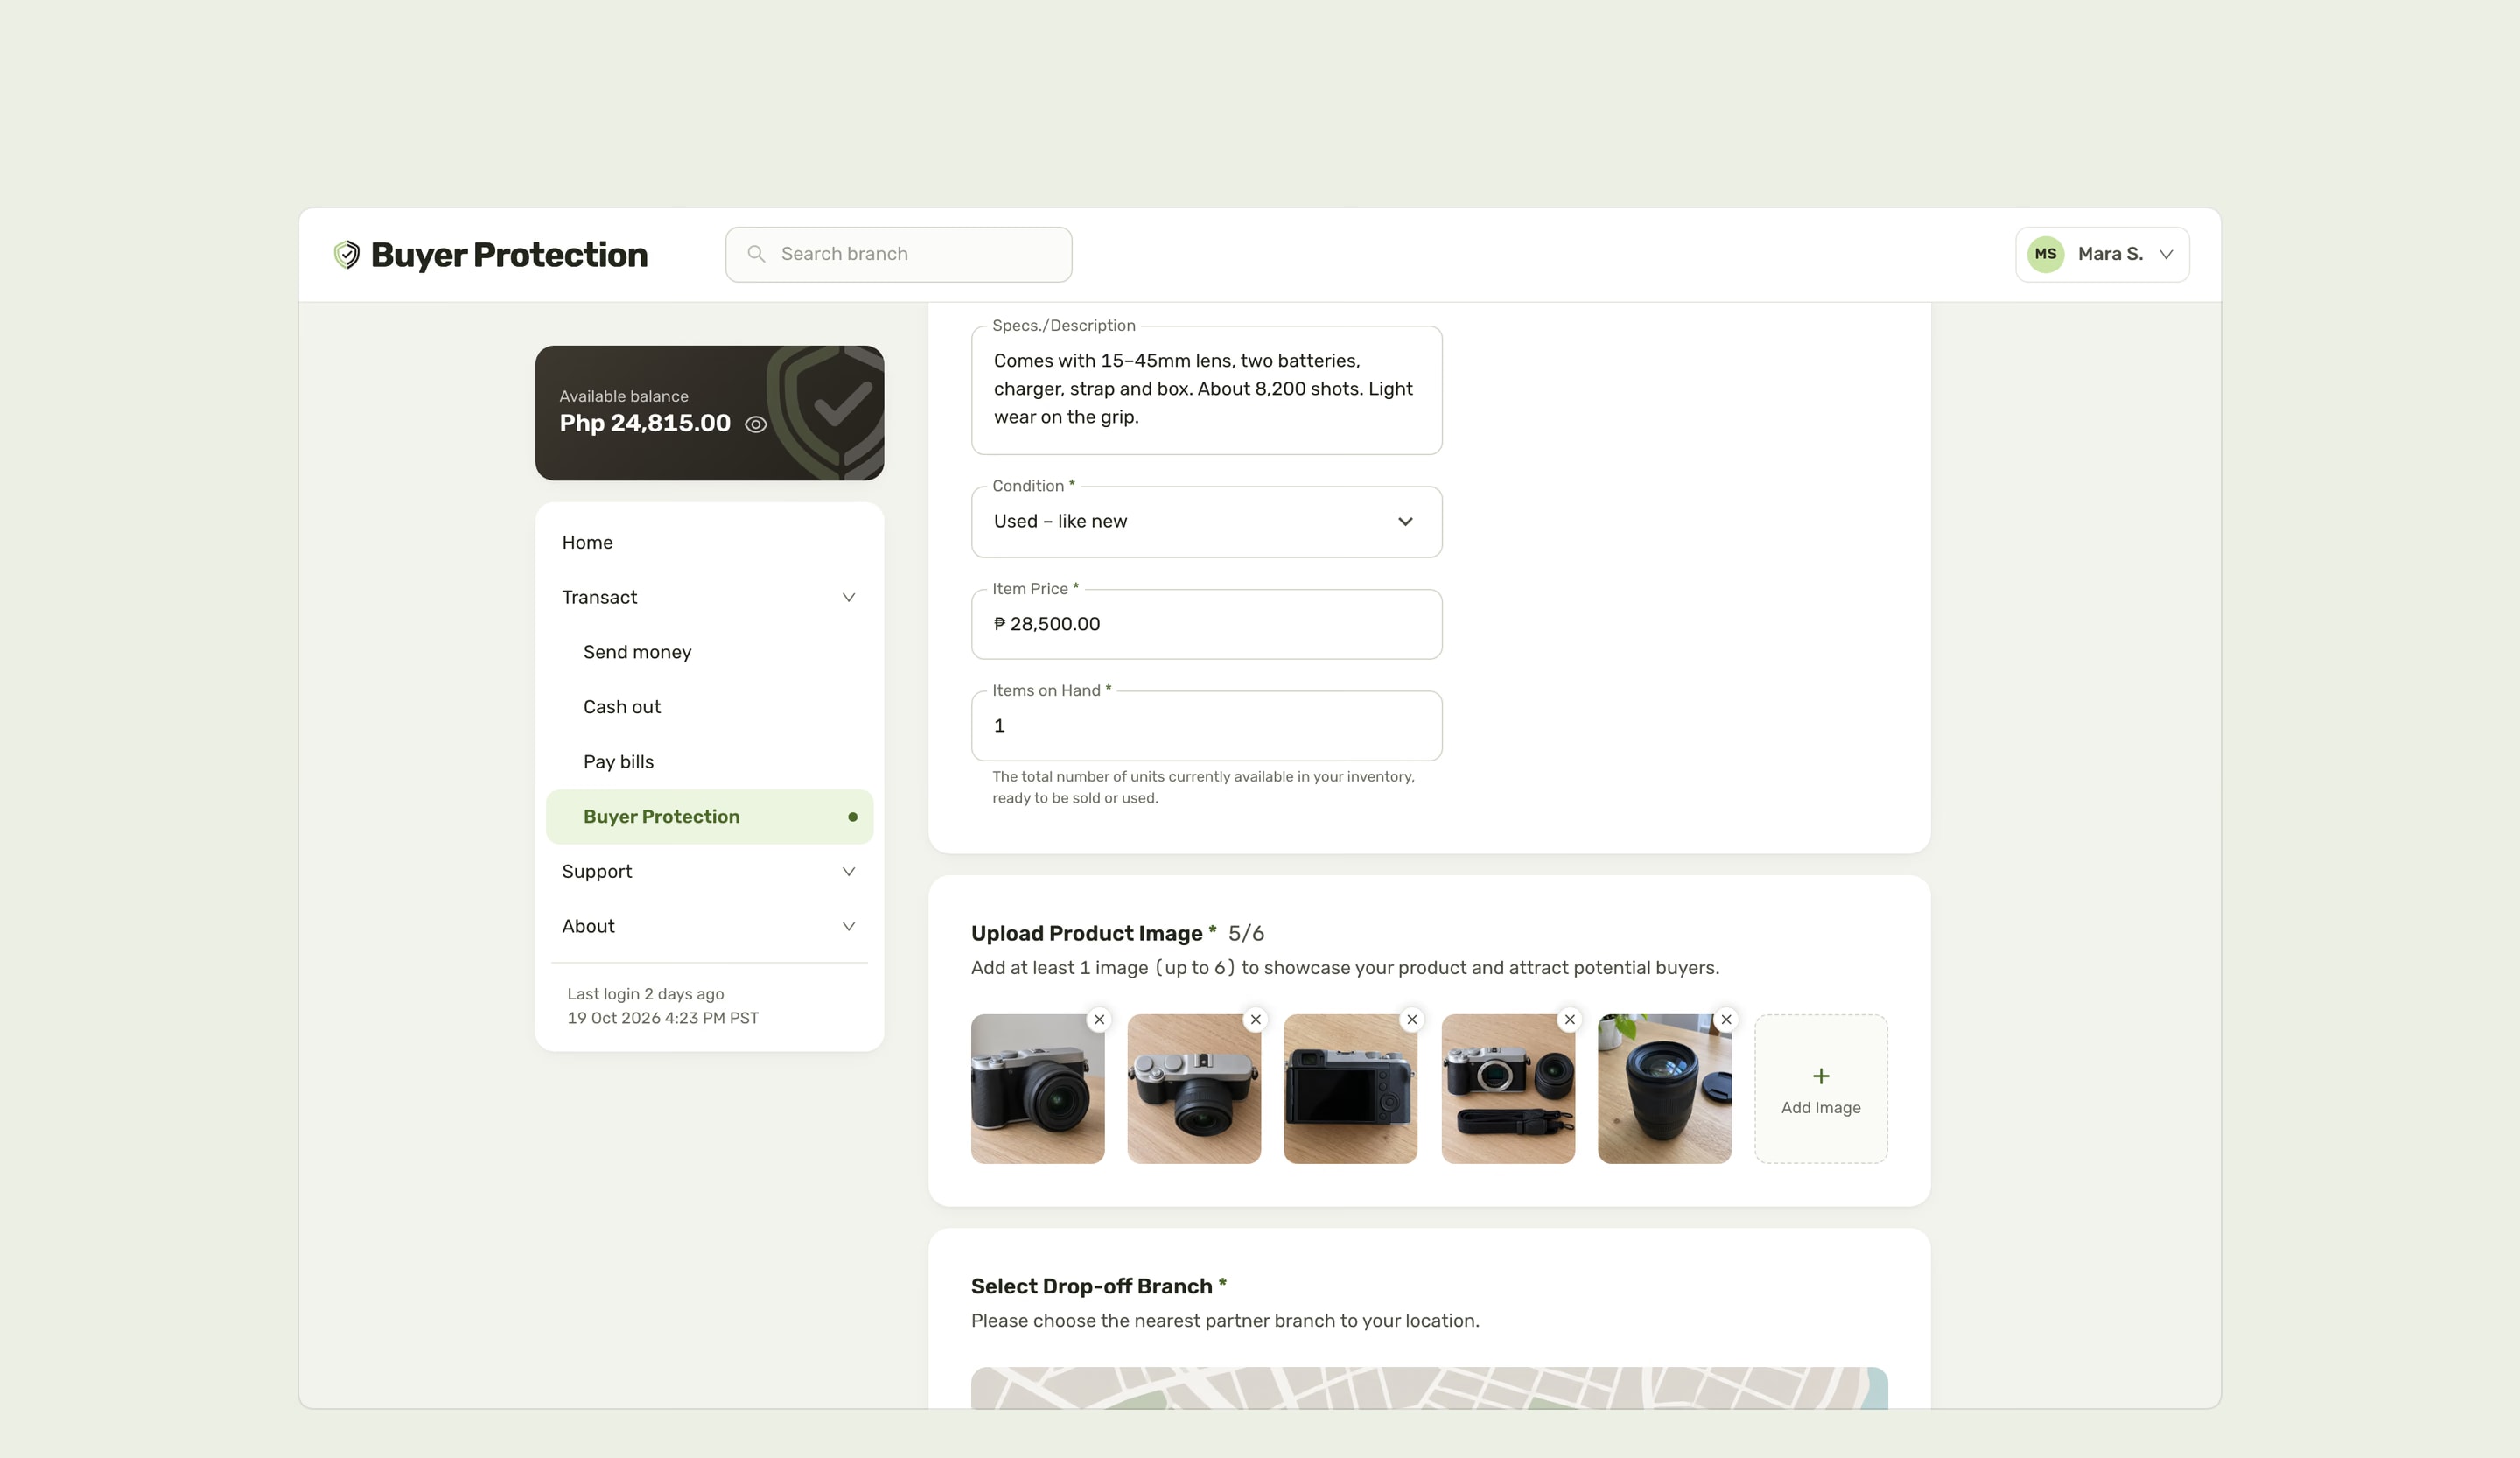The height and width of the screenshot is (1458, 2520).
Task: Remove the first camera product image
Action: coord(1099,1019)
